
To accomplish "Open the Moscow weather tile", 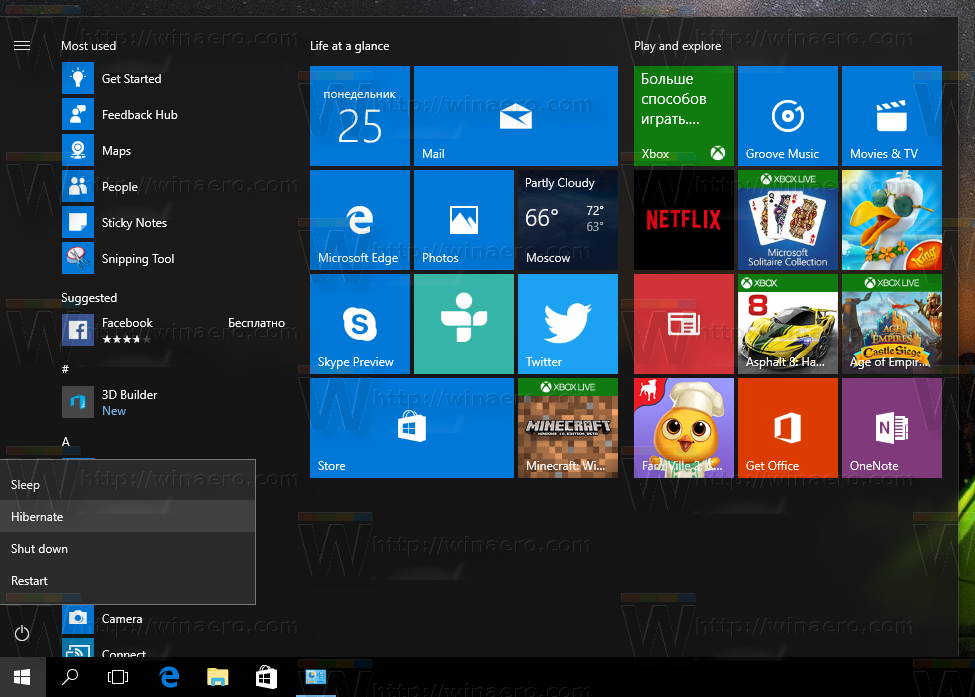I will coord(568,219).
